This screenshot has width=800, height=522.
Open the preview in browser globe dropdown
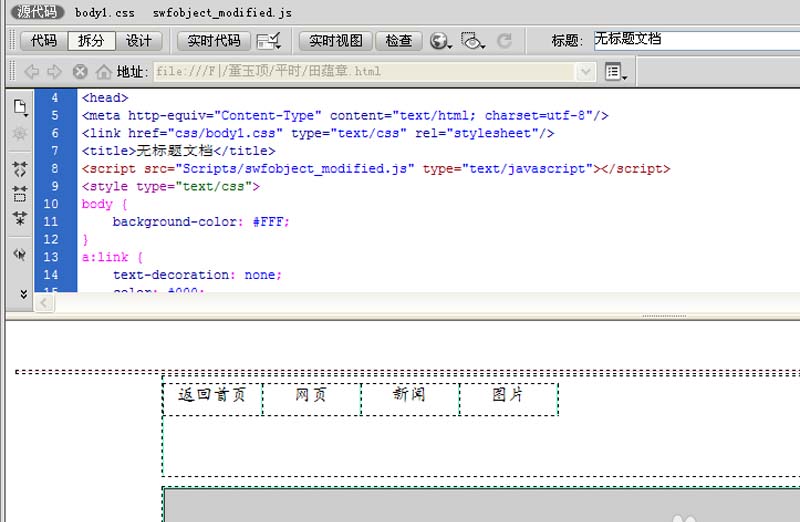440,41
